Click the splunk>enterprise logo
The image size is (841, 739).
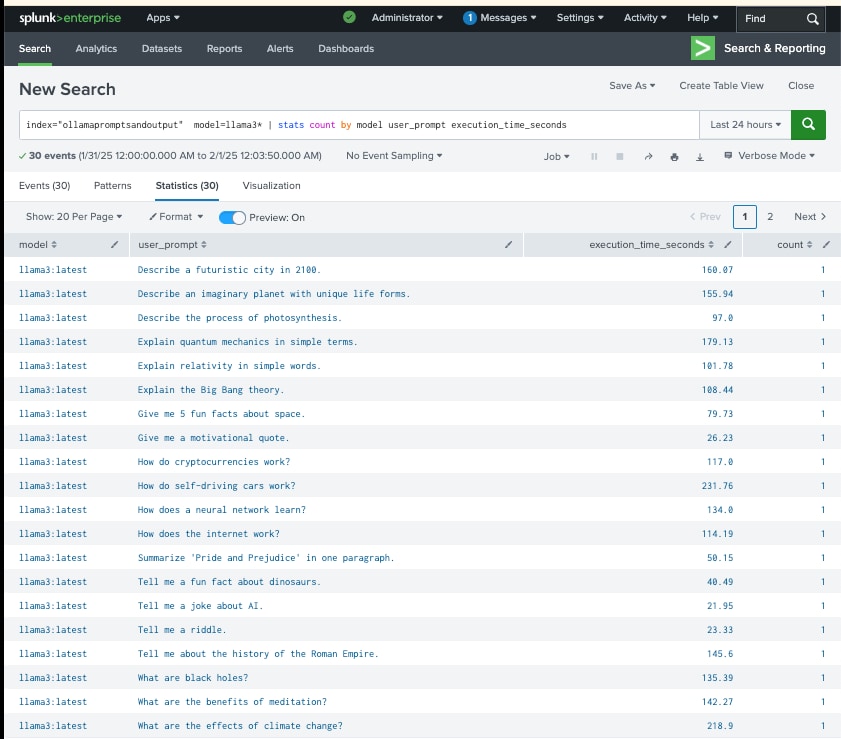click(70, 18)
